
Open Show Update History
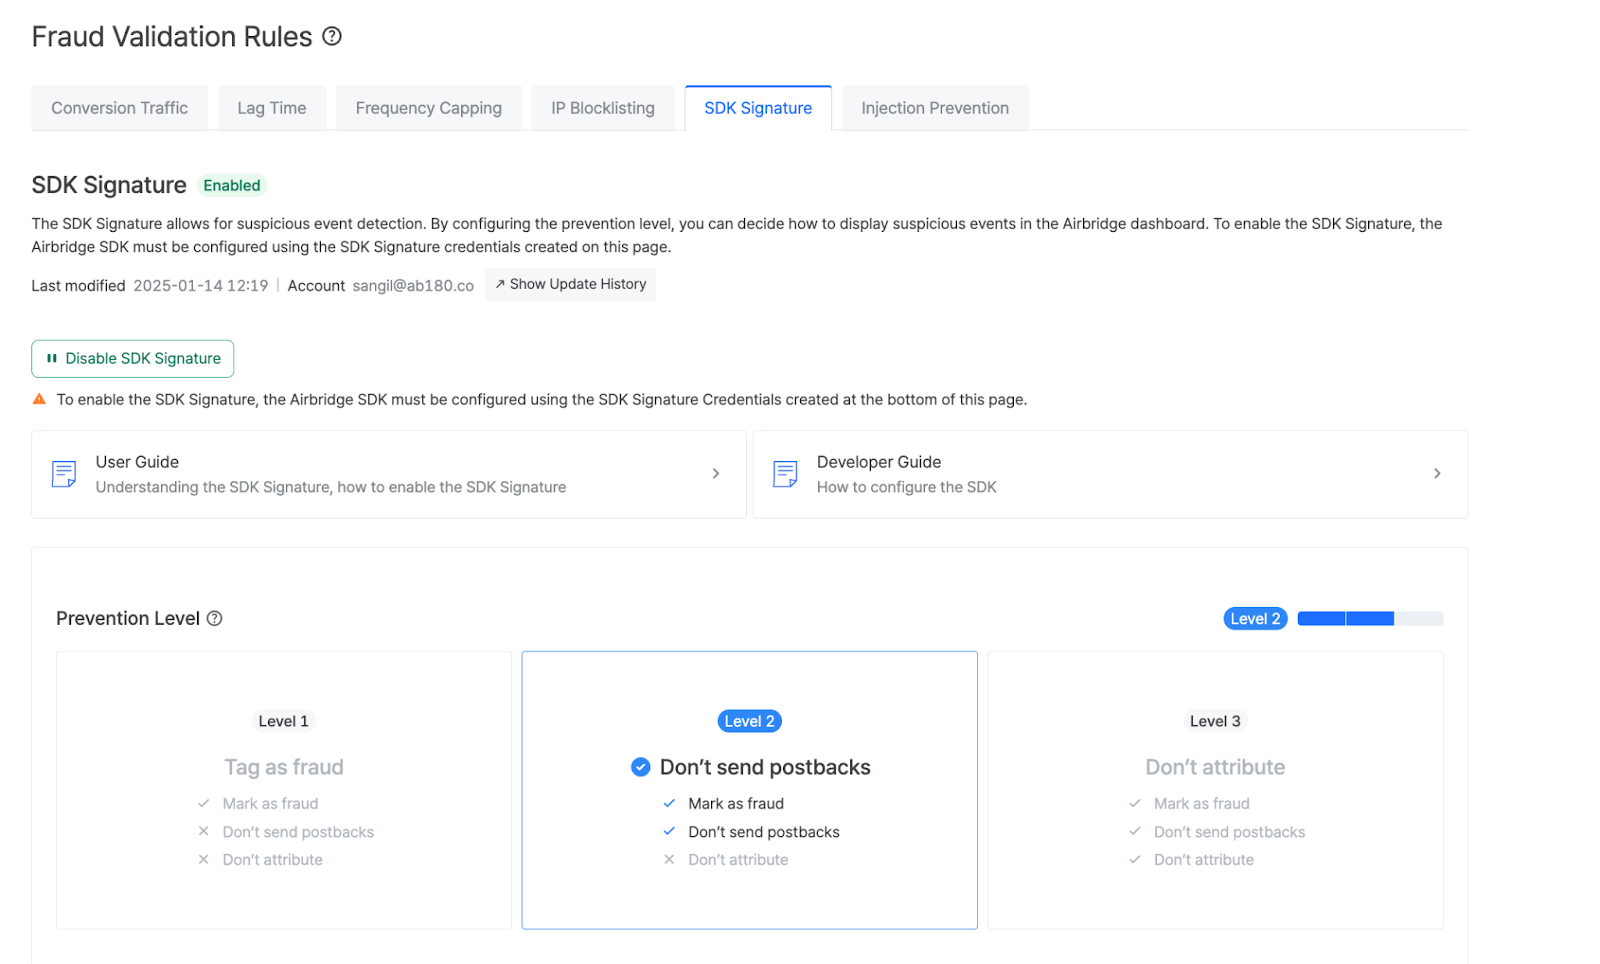pyautogui.click(x=570, y=284)
